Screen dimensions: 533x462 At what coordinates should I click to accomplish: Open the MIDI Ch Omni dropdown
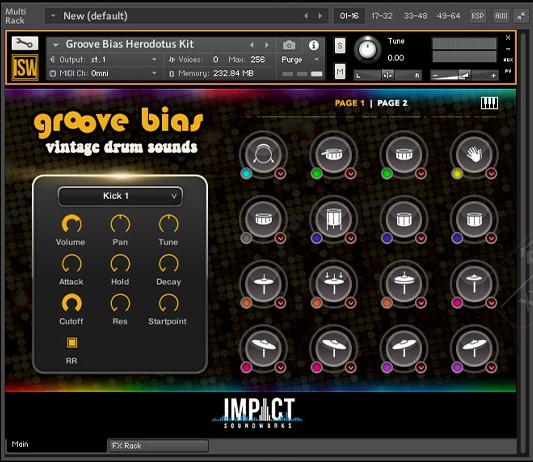(104, 73)
